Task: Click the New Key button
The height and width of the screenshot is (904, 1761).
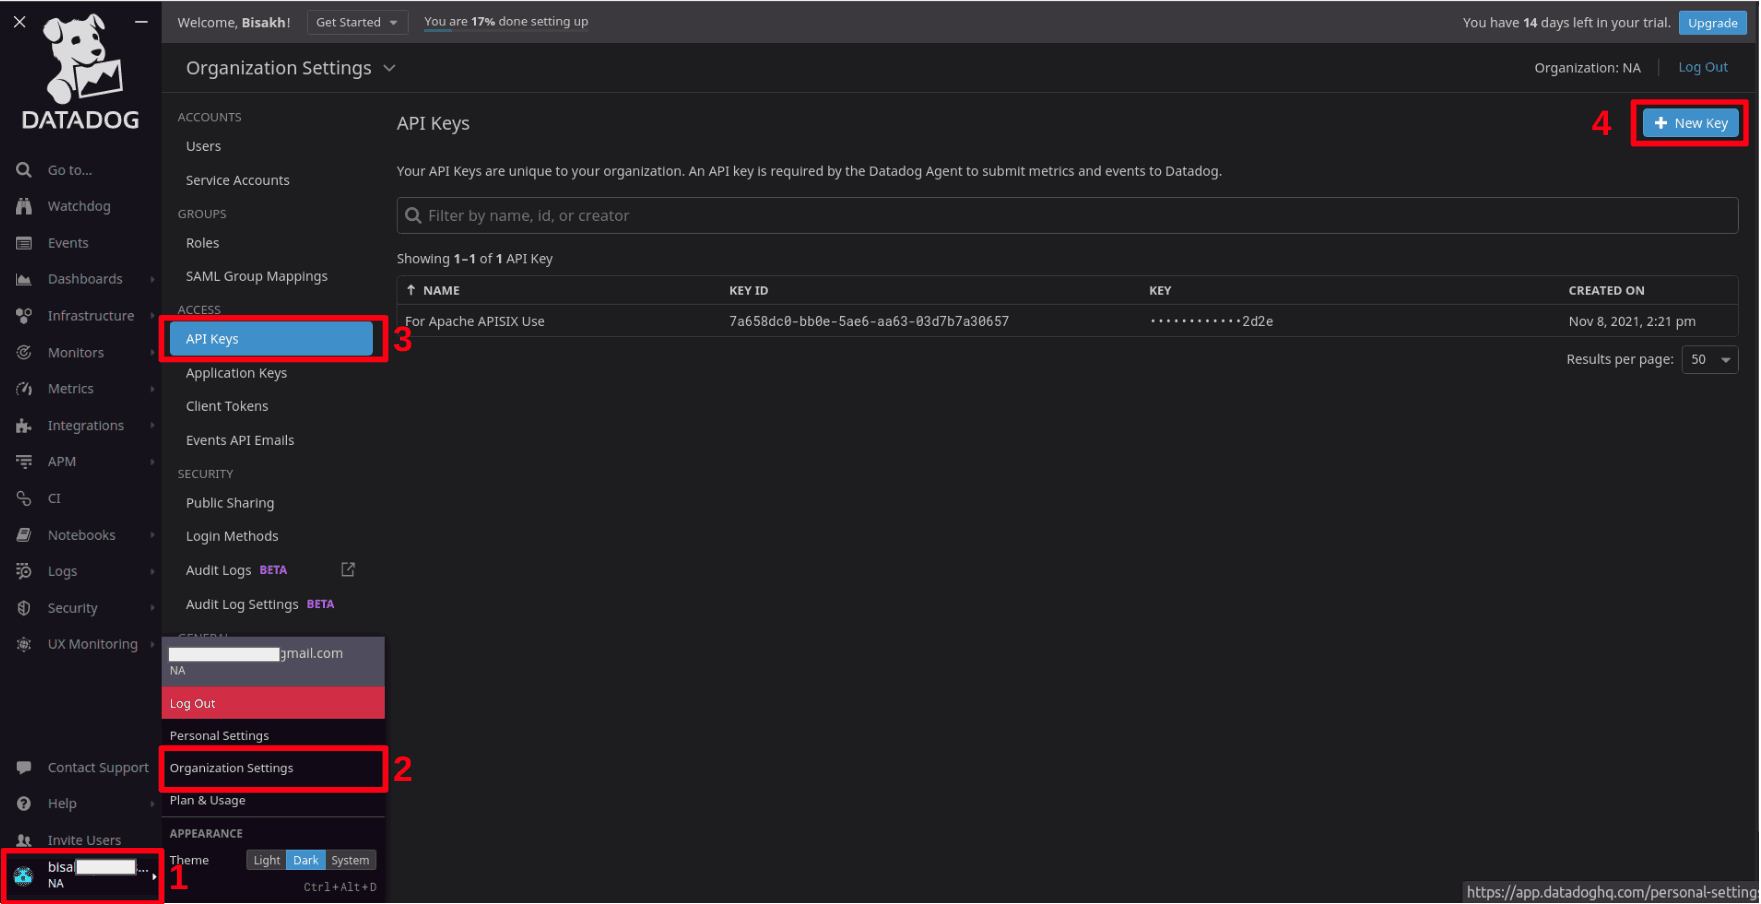Action: (x=1690, y=123)
